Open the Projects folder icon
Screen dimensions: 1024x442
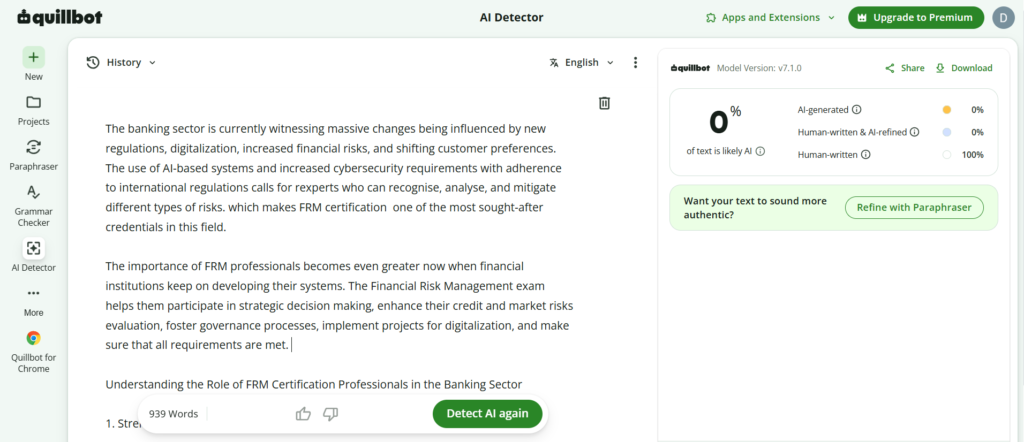[33, 103]
